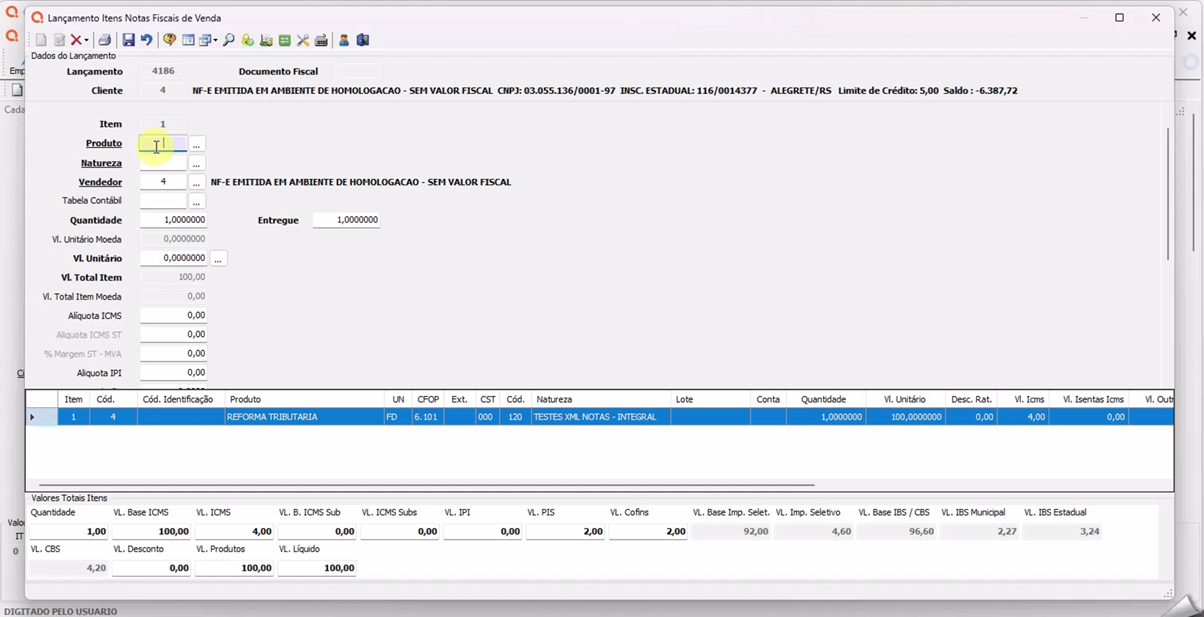The height and width of the screenshot is (617, 1204).
Task: Click the magnifying glass search icon
Action: click(x=229, y=40)
